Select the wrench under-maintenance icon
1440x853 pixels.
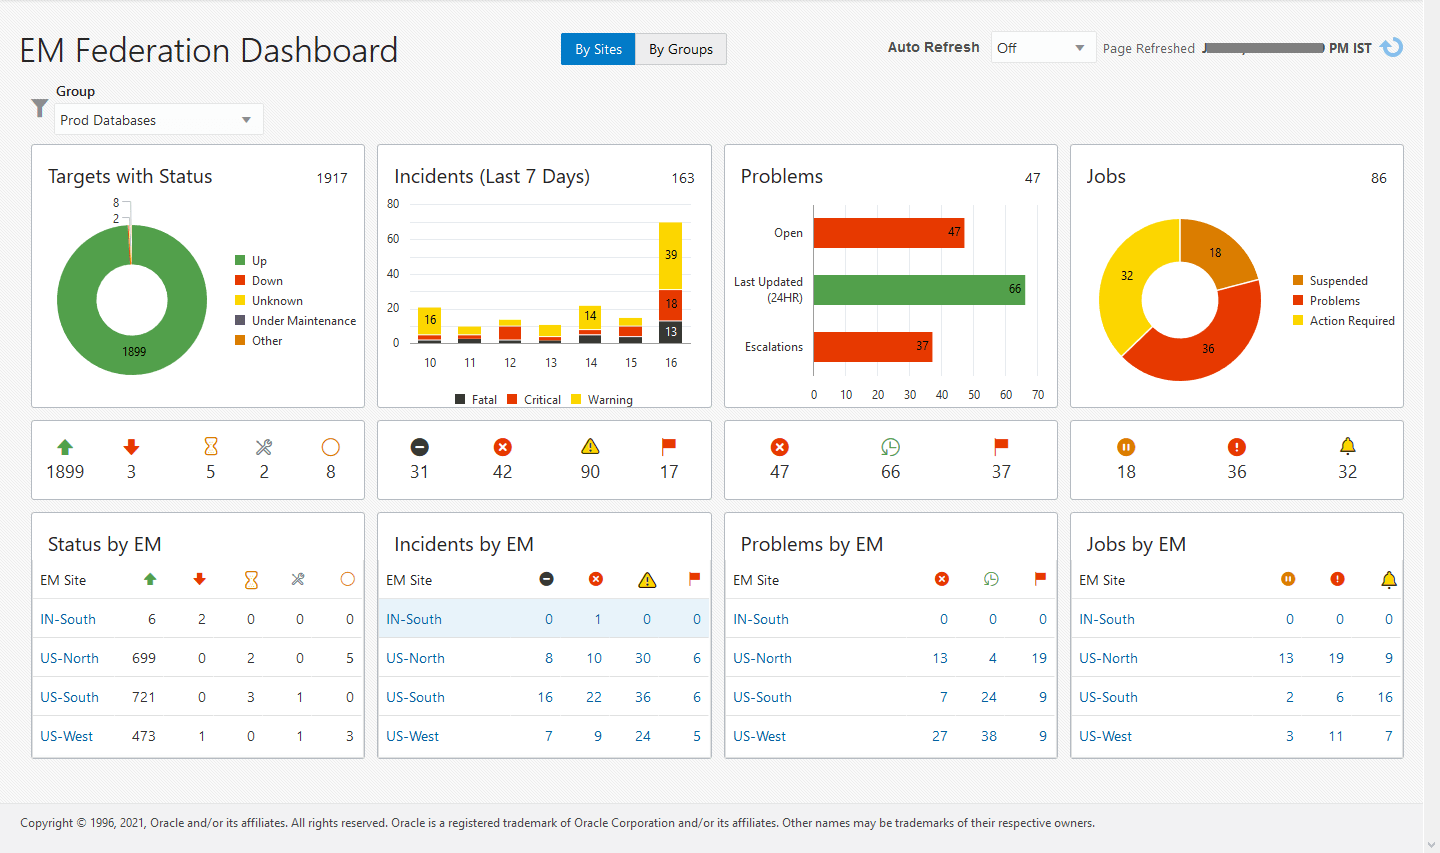tap(264, 447)
